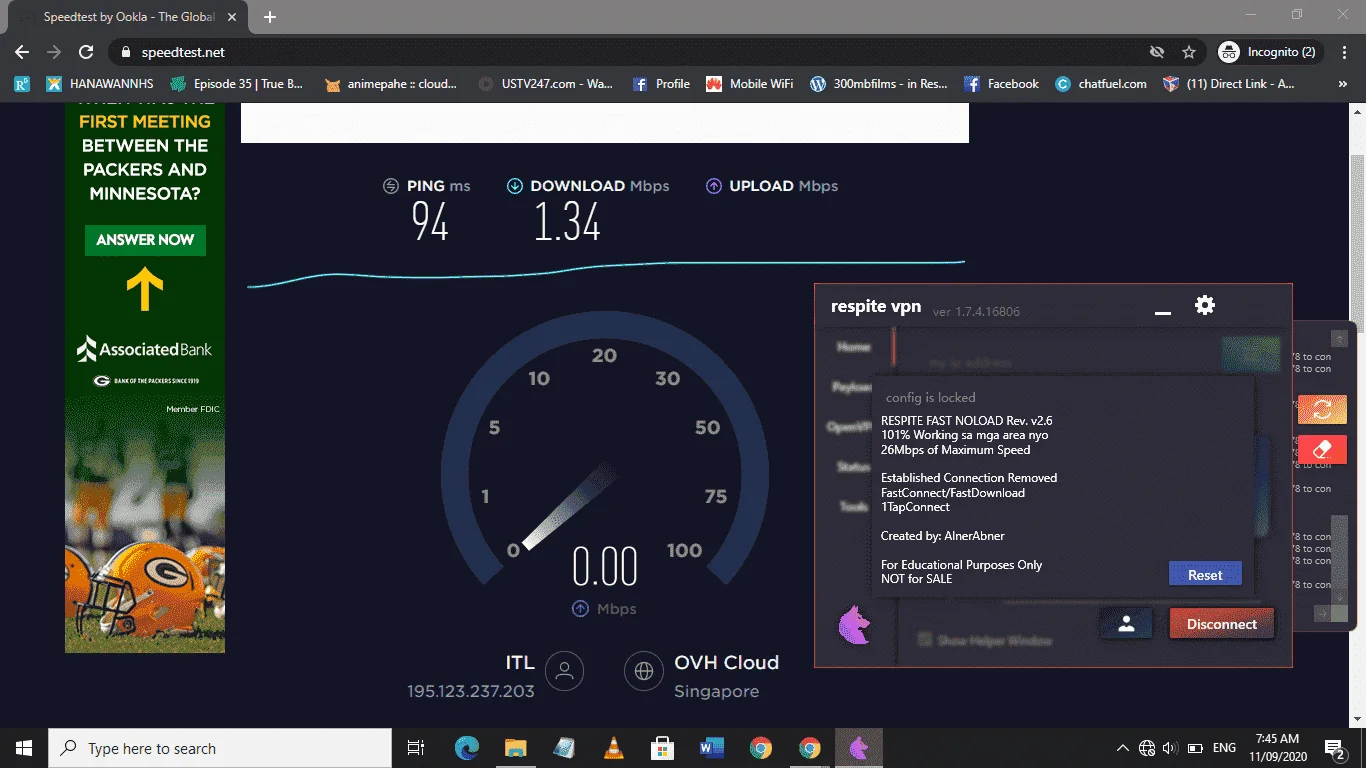Click the PING result icon
The height and width of the screenshot is (768, 1366).
(x=391, y=186)
